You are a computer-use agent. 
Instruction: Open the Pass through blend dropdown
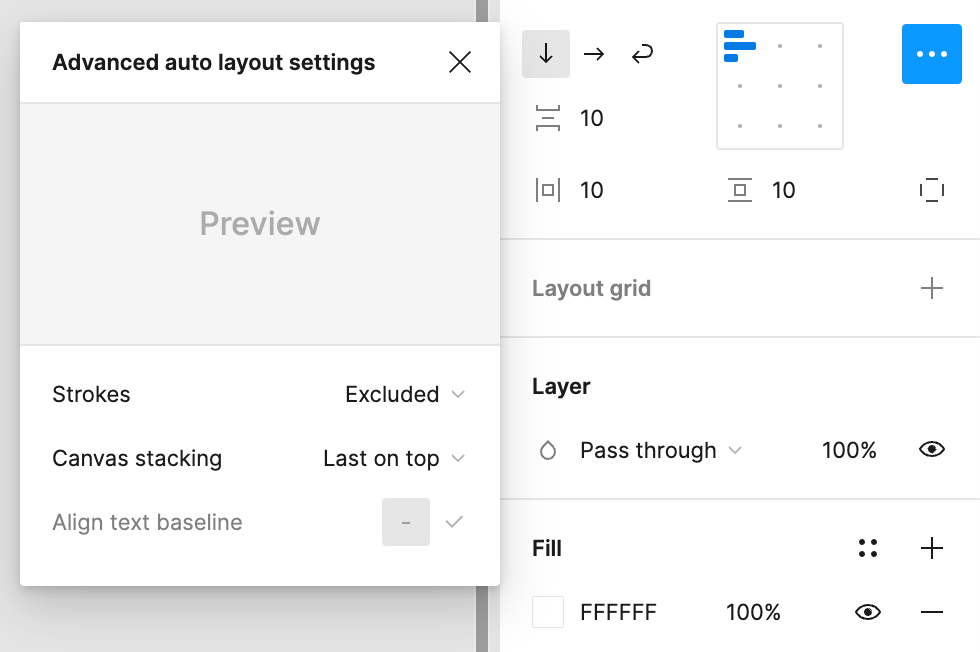(x=660, y=450)
